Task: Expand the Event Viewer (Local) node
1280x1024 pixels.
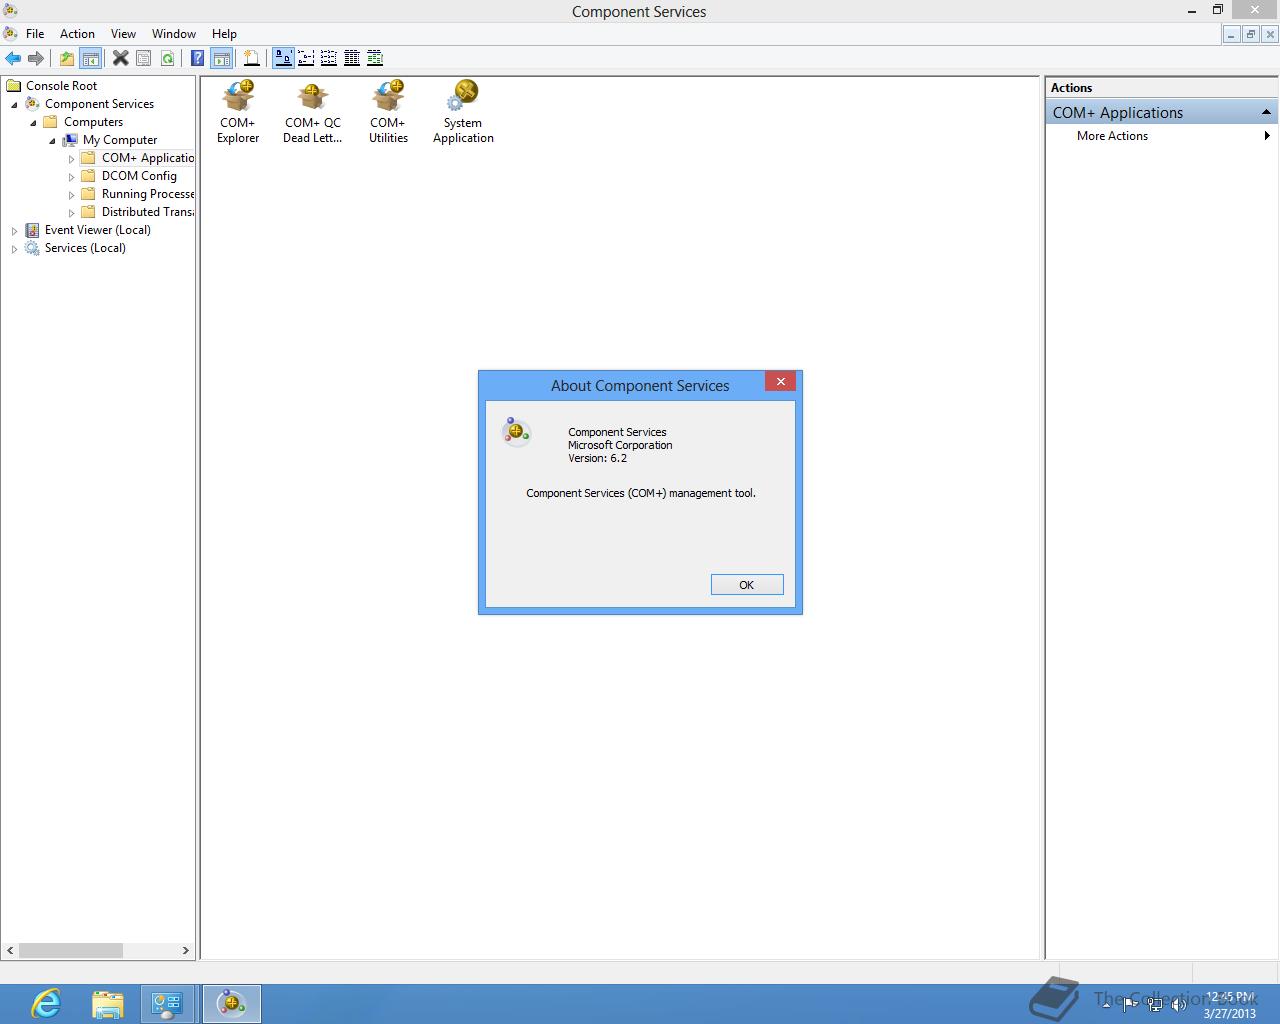Action: coord(14,231)
